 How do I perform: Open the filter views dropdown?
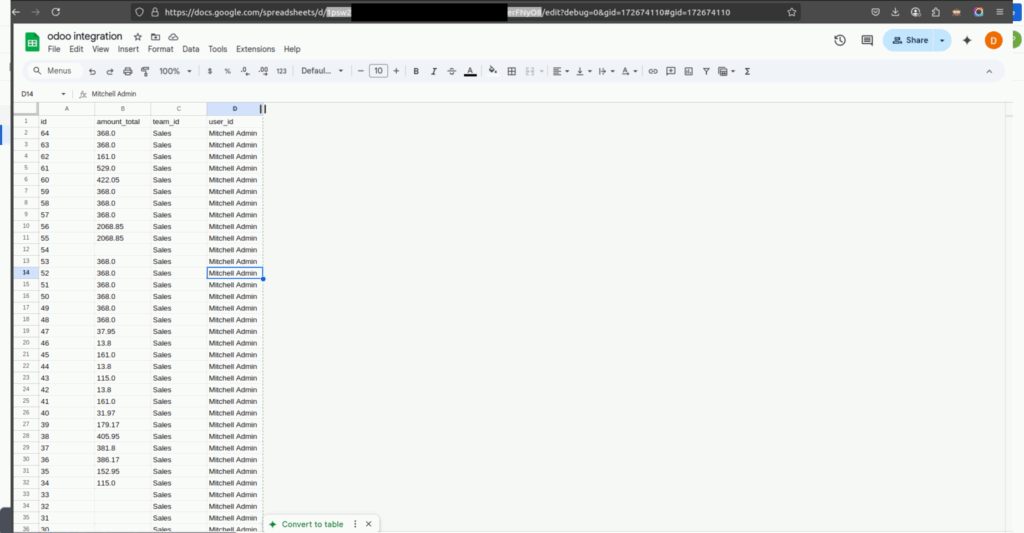click(x=726, y=71)
